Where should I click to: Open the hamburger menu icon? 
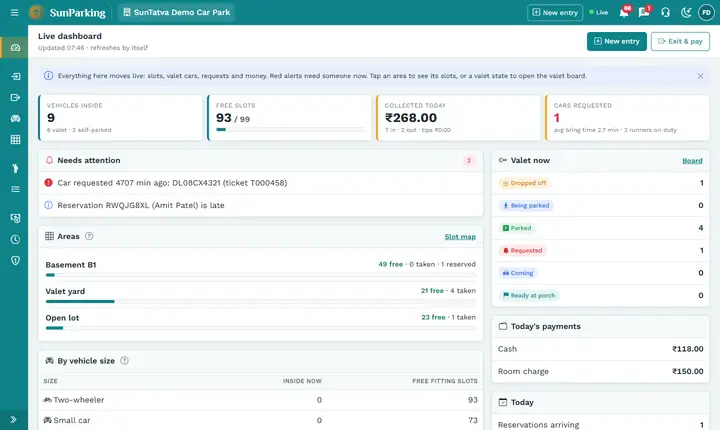coord(14,12)
